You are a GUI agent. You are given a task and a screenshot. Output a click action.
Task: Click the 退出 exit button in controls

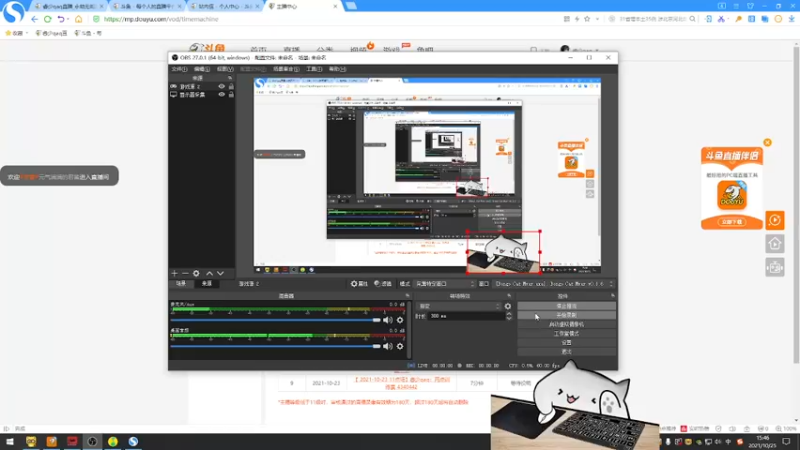pyautogui.click(x=566, y=352)
